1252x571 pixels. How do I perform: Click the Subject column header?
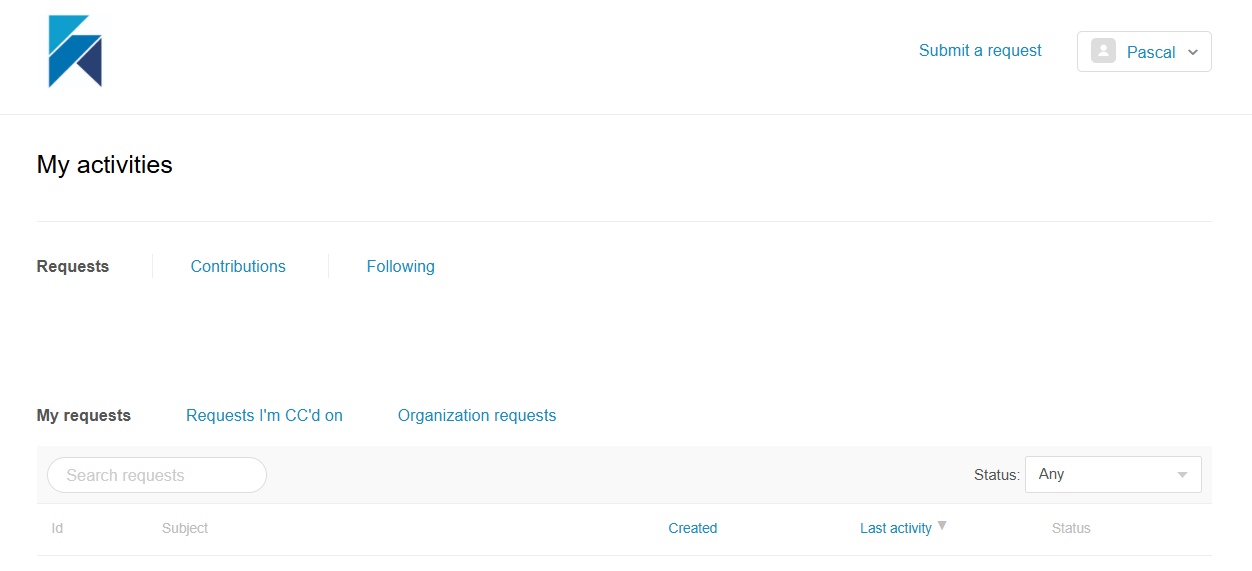[185, 529]
